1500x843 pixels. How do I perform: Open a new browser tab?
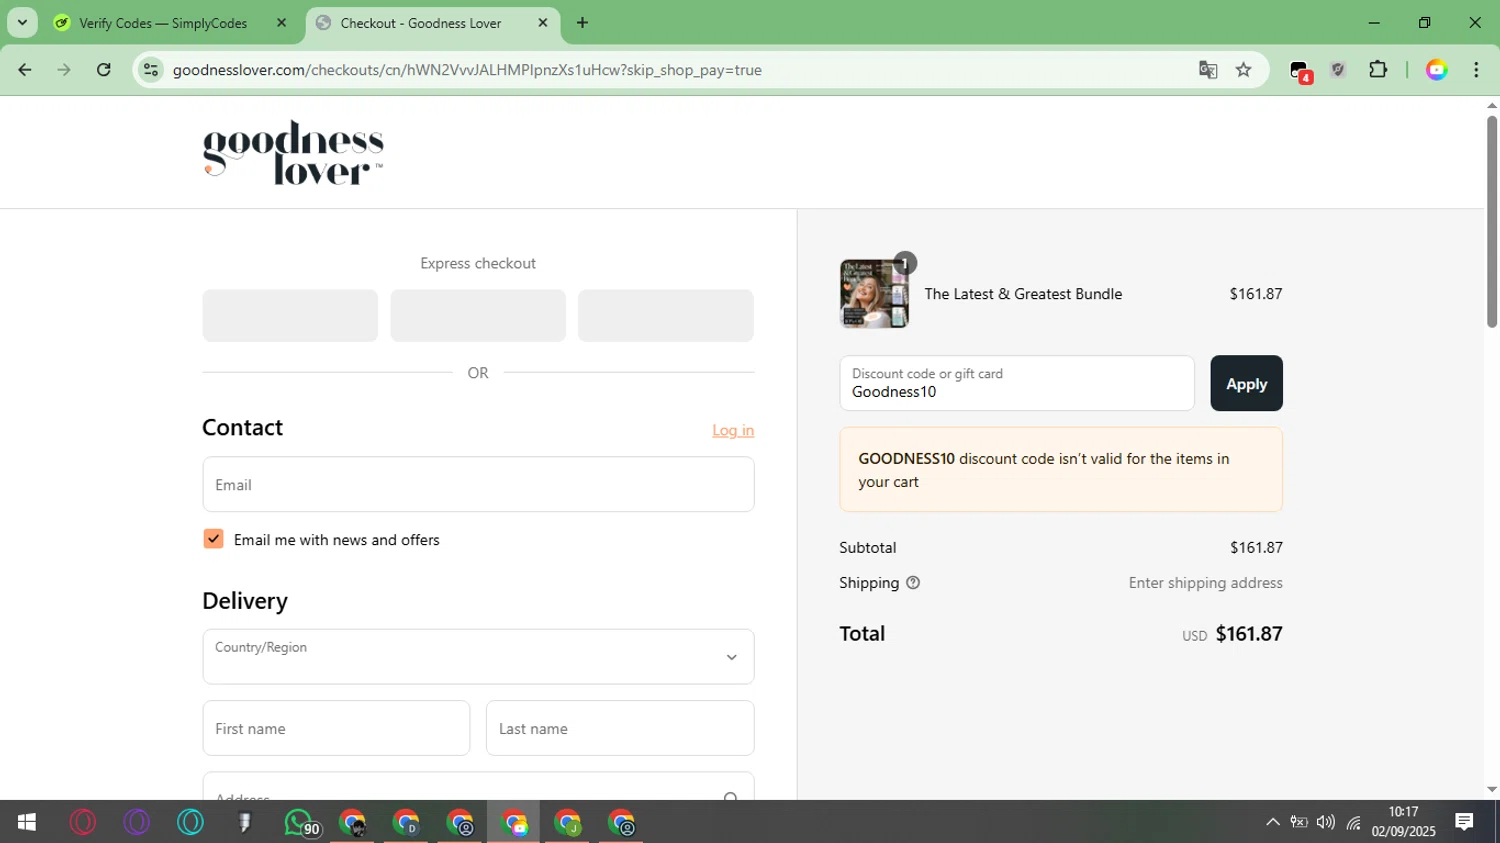(582, 23)
